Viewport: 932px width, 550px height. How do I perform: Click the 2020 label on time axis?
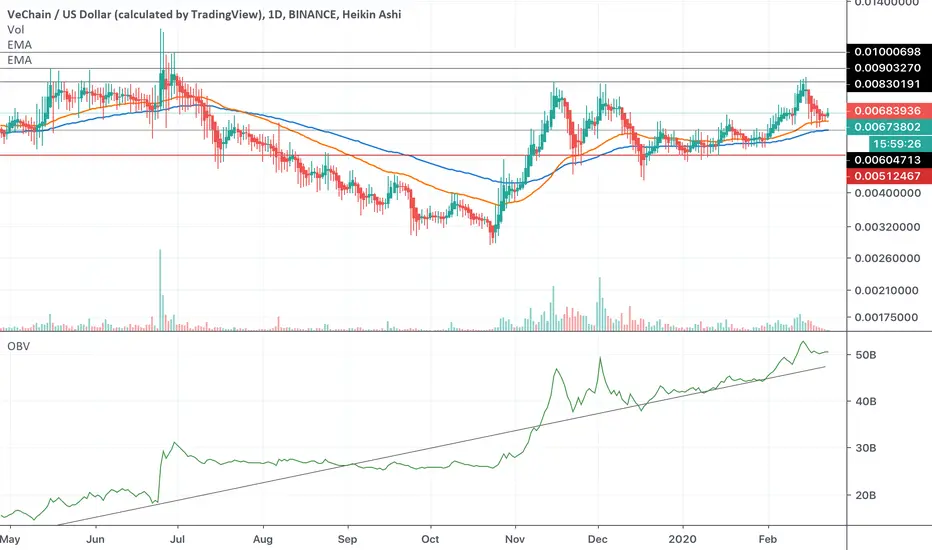click(682, 539)
